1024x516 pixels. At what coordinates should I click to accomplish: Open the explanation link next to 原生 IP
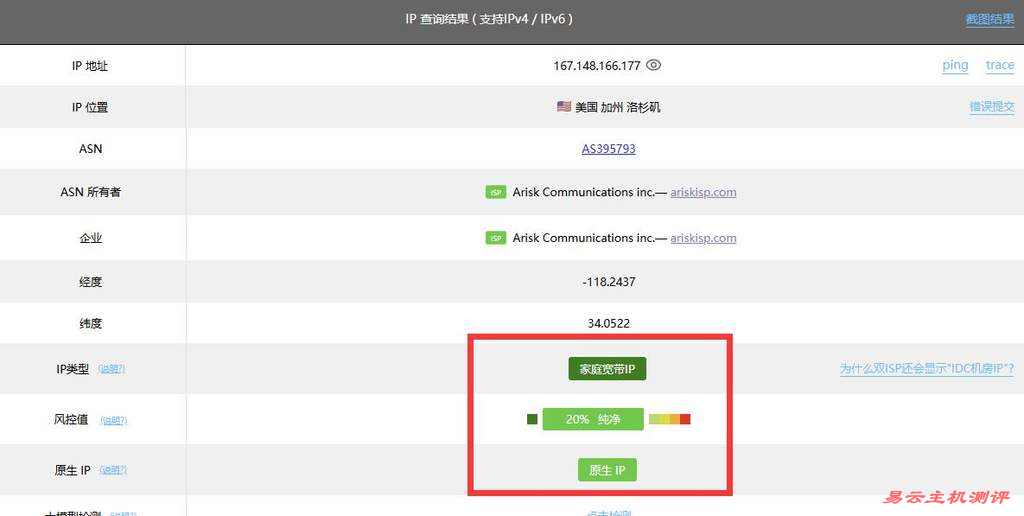tap(114, 470)
